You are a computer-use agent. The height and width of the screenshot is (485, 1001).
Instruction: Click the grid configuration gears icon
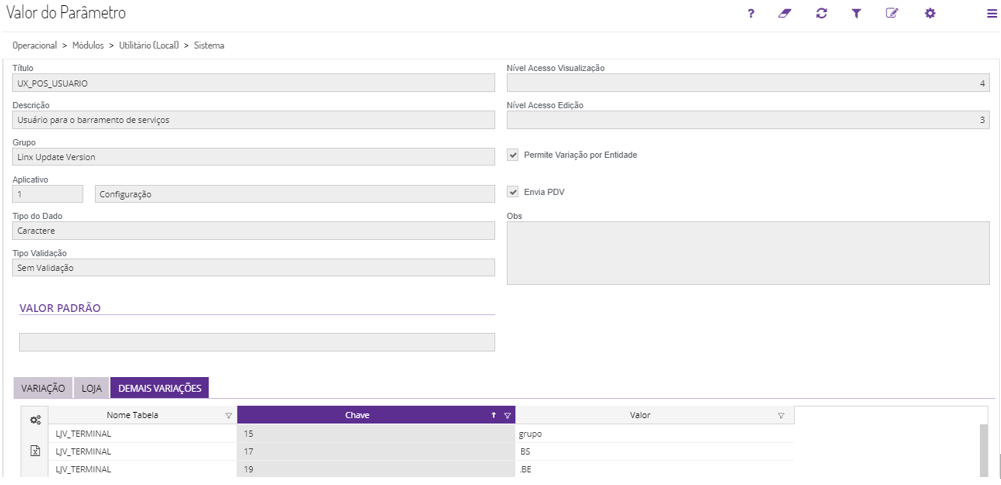click(36, 420)
